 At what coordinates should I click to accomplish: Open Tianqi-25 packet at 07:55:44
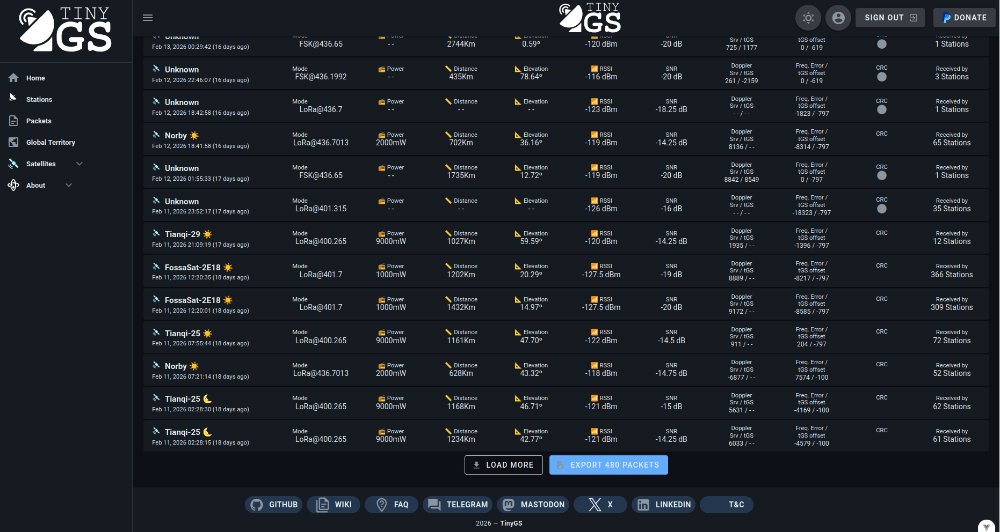pos(566,337)
